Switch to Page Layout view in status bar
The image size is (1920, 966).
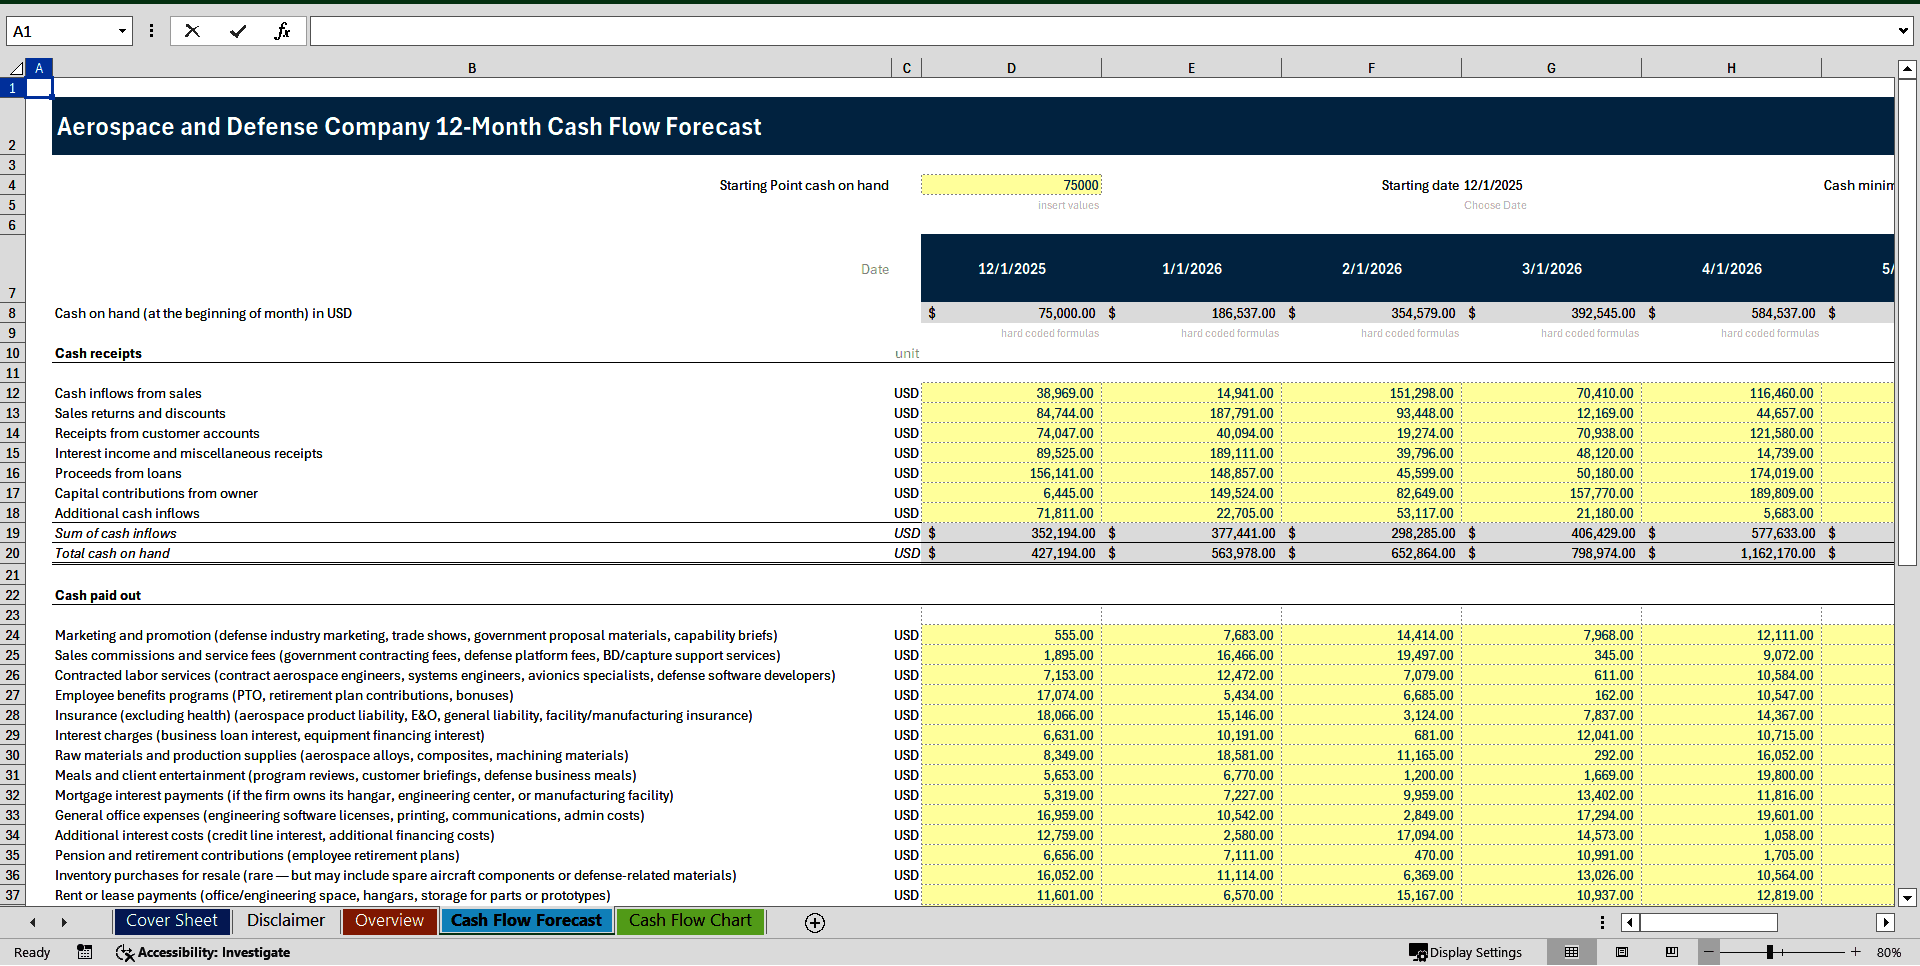1622,952
